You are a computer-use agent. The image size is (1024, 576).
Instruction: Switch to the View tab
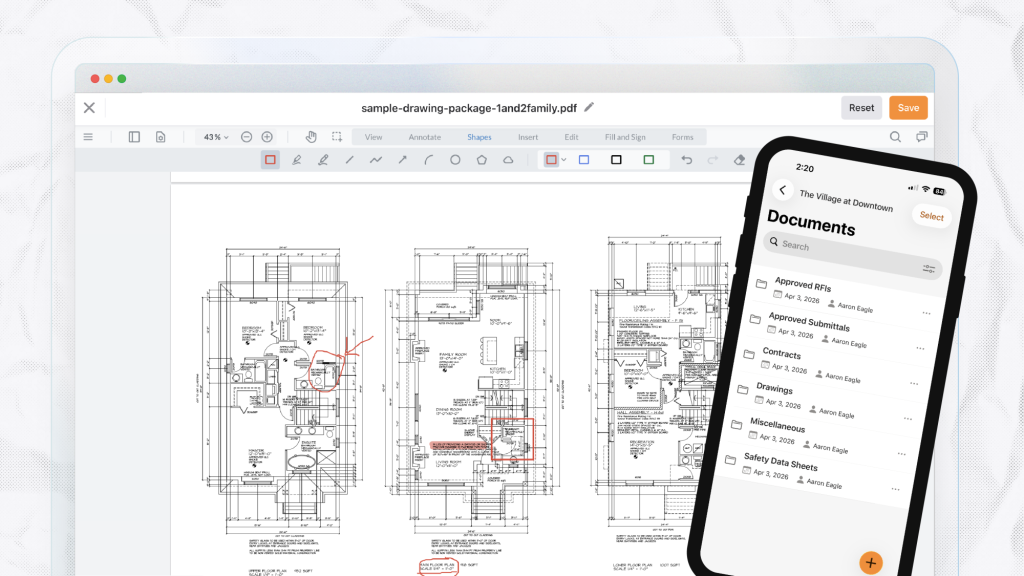374,137
